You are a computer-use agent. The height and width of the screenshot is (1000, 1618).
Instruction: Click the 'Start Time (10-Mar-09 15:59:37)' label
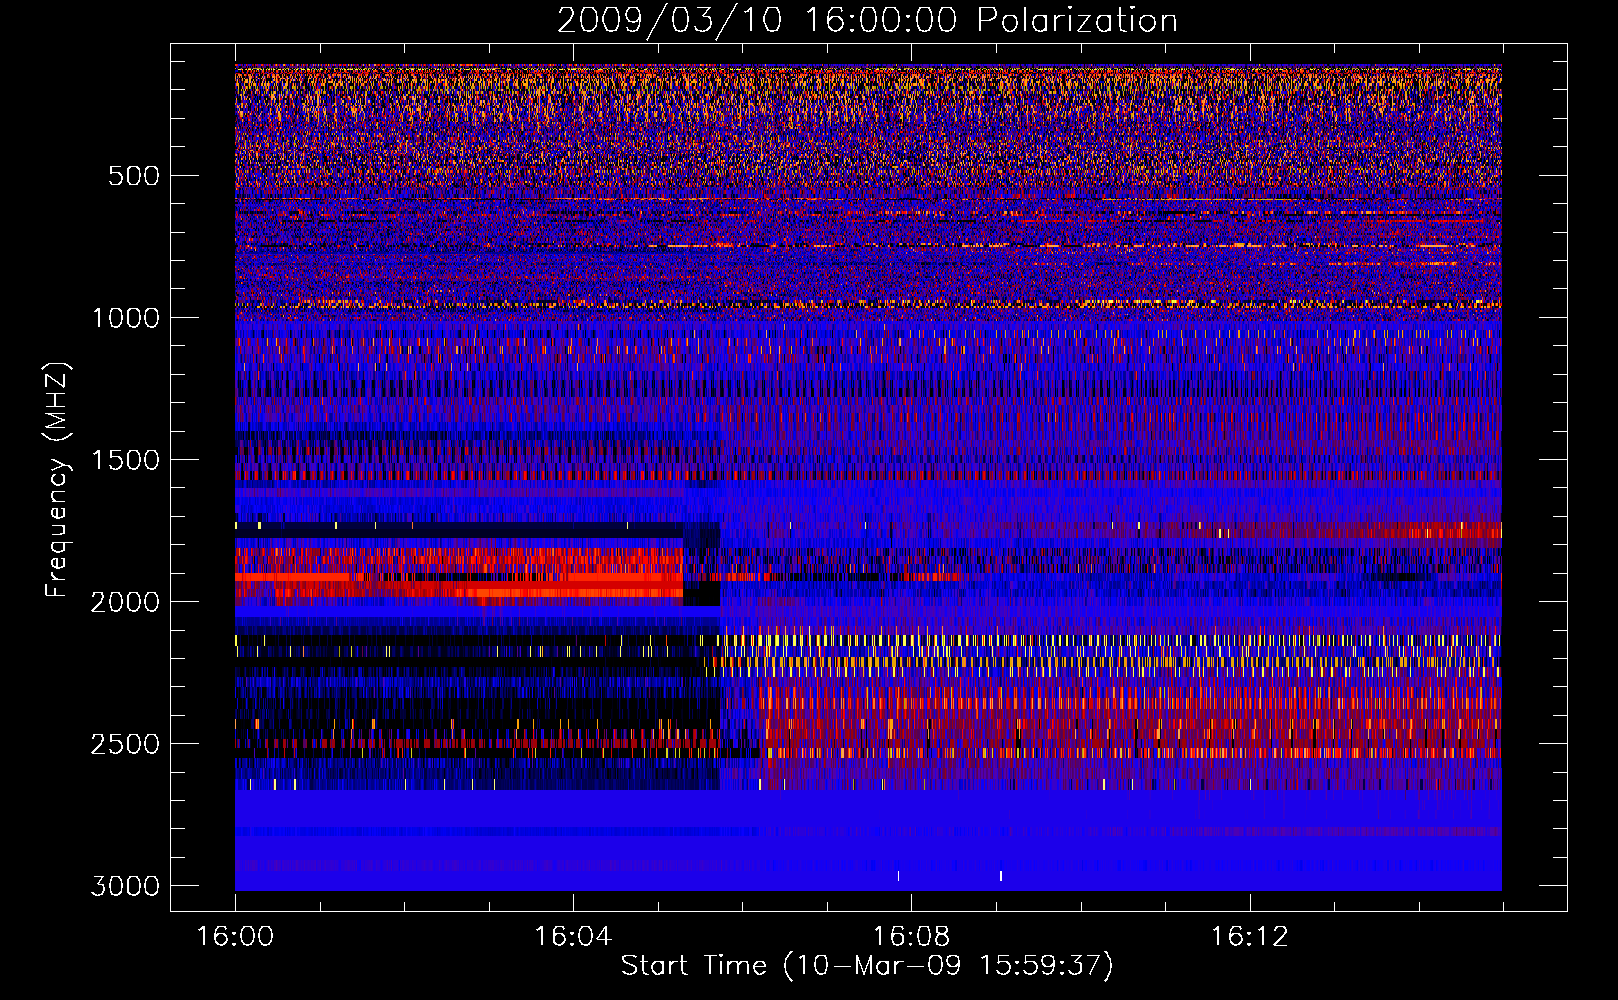(867, 966)
